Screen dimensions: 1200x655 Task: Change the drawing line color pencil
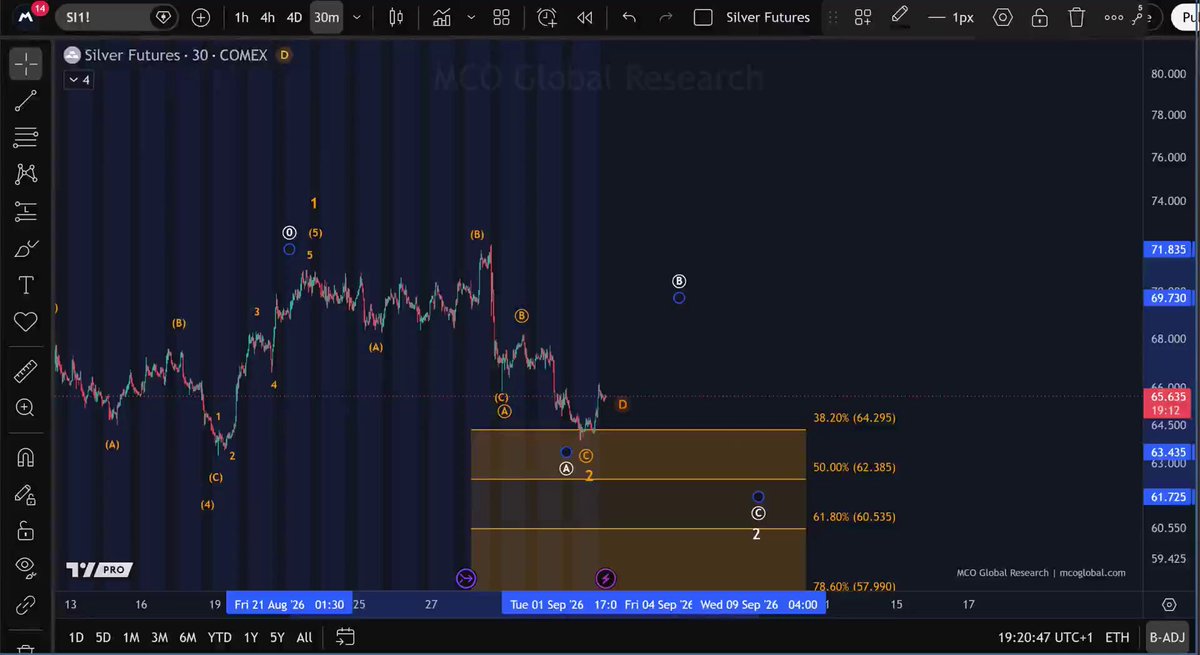coord(900,17)
